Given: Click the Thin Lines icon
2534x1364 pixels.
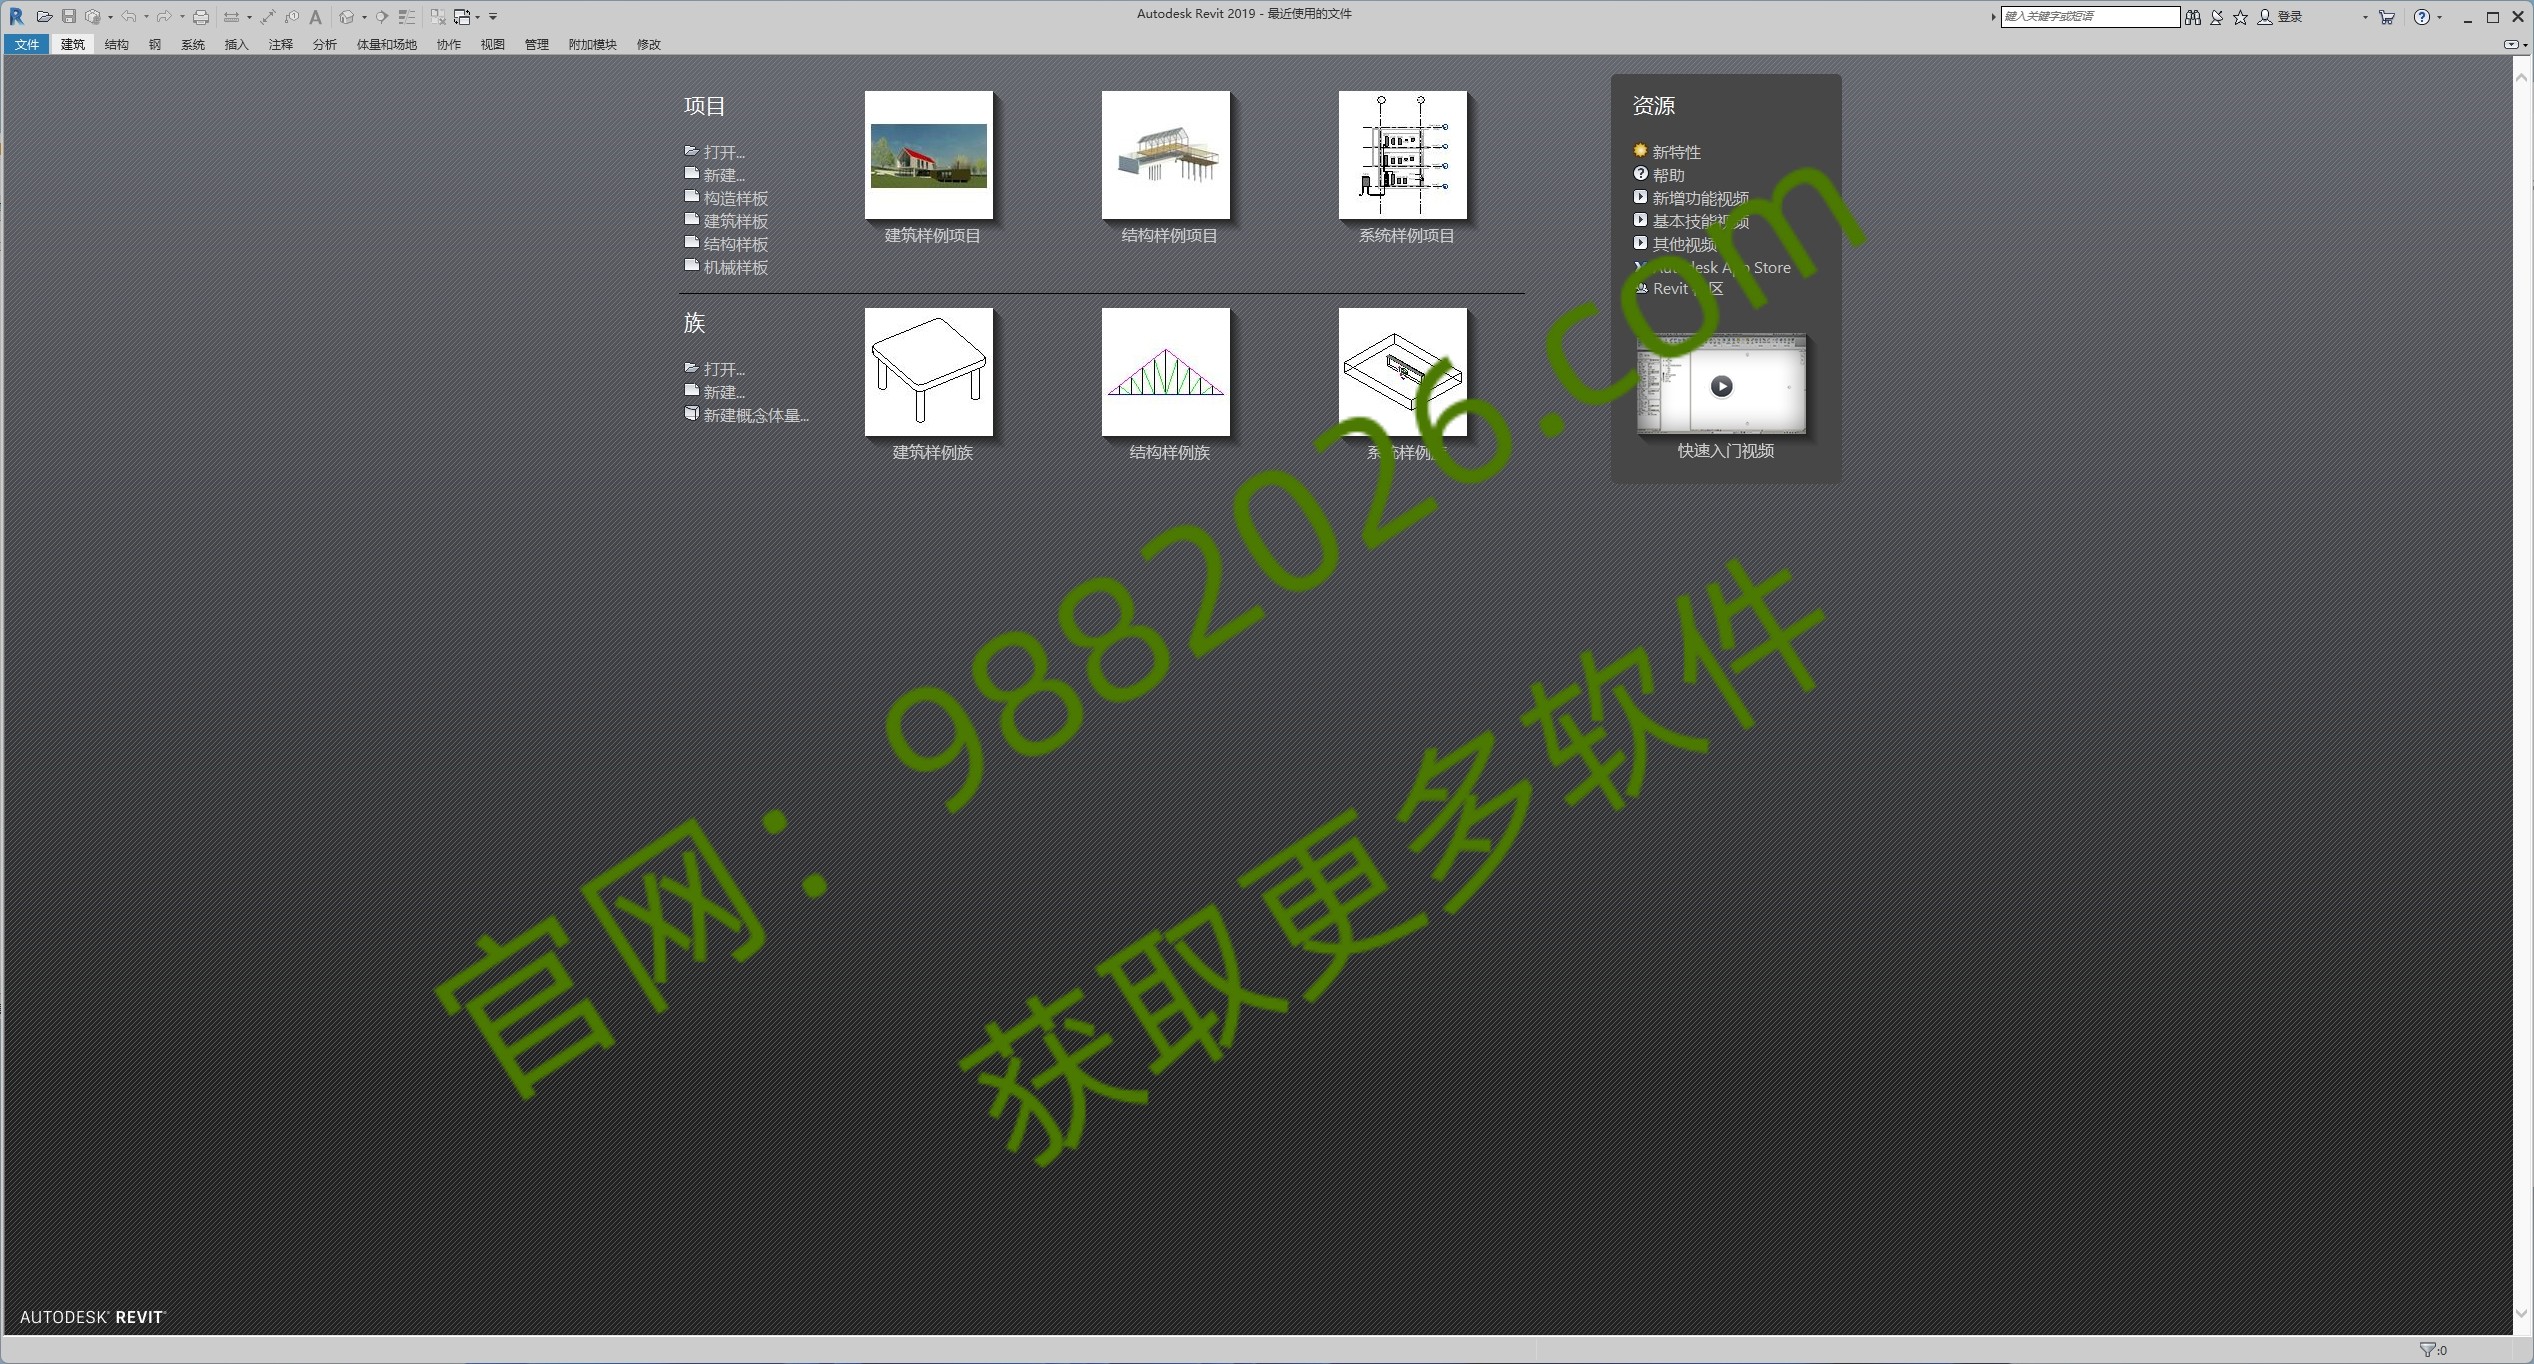Looking at the screenshot, I should click(x=406, y=17).
